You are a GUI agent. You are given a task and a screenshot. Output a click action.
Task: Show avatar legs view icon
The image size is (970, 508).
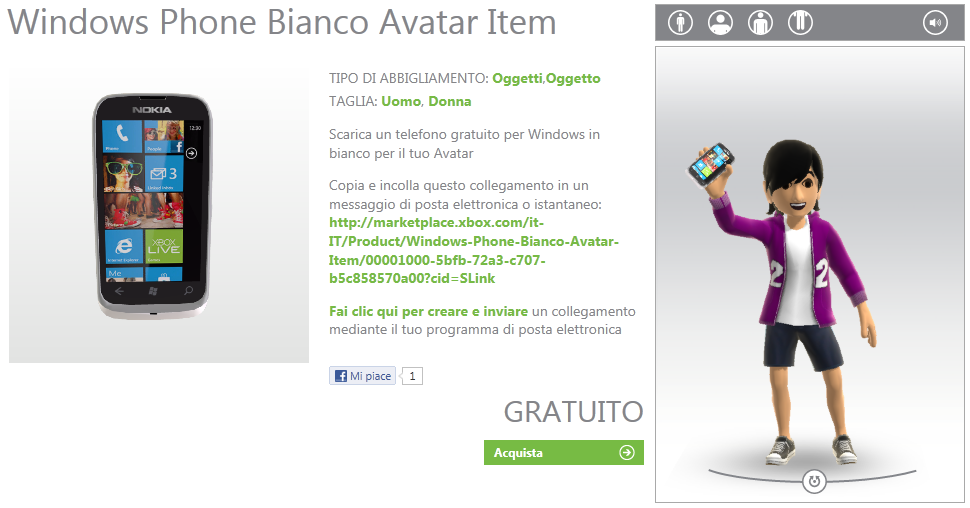click(800, 23)
